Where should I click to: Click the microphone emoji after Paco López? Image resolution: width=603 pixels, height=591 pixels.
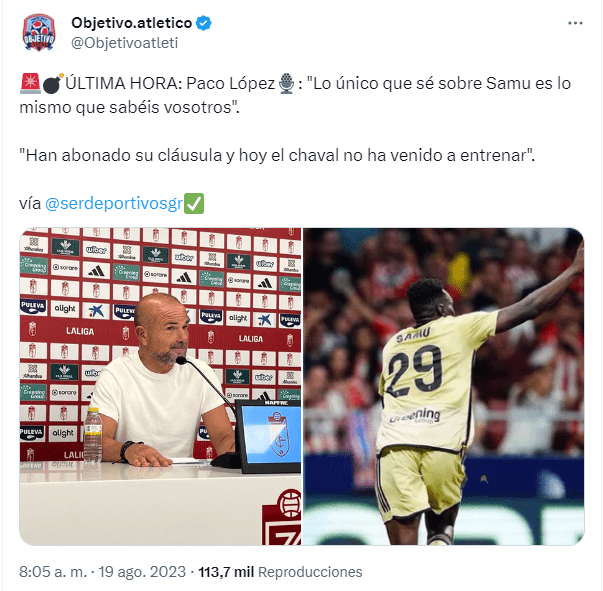(286, 83)
